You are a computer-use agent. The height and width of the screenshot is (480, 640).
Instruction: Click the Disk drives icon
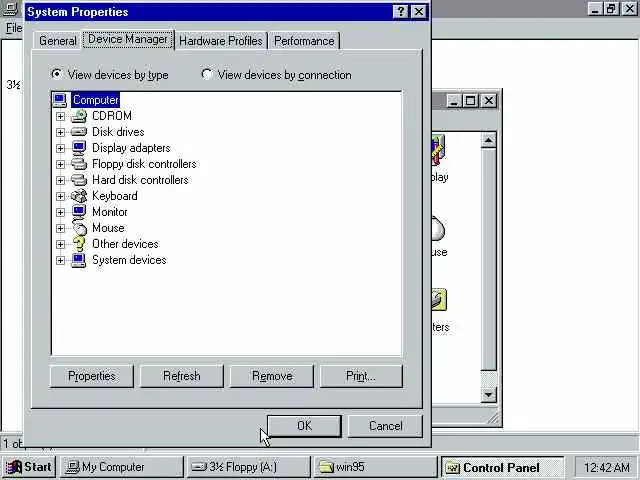point(79,132)
